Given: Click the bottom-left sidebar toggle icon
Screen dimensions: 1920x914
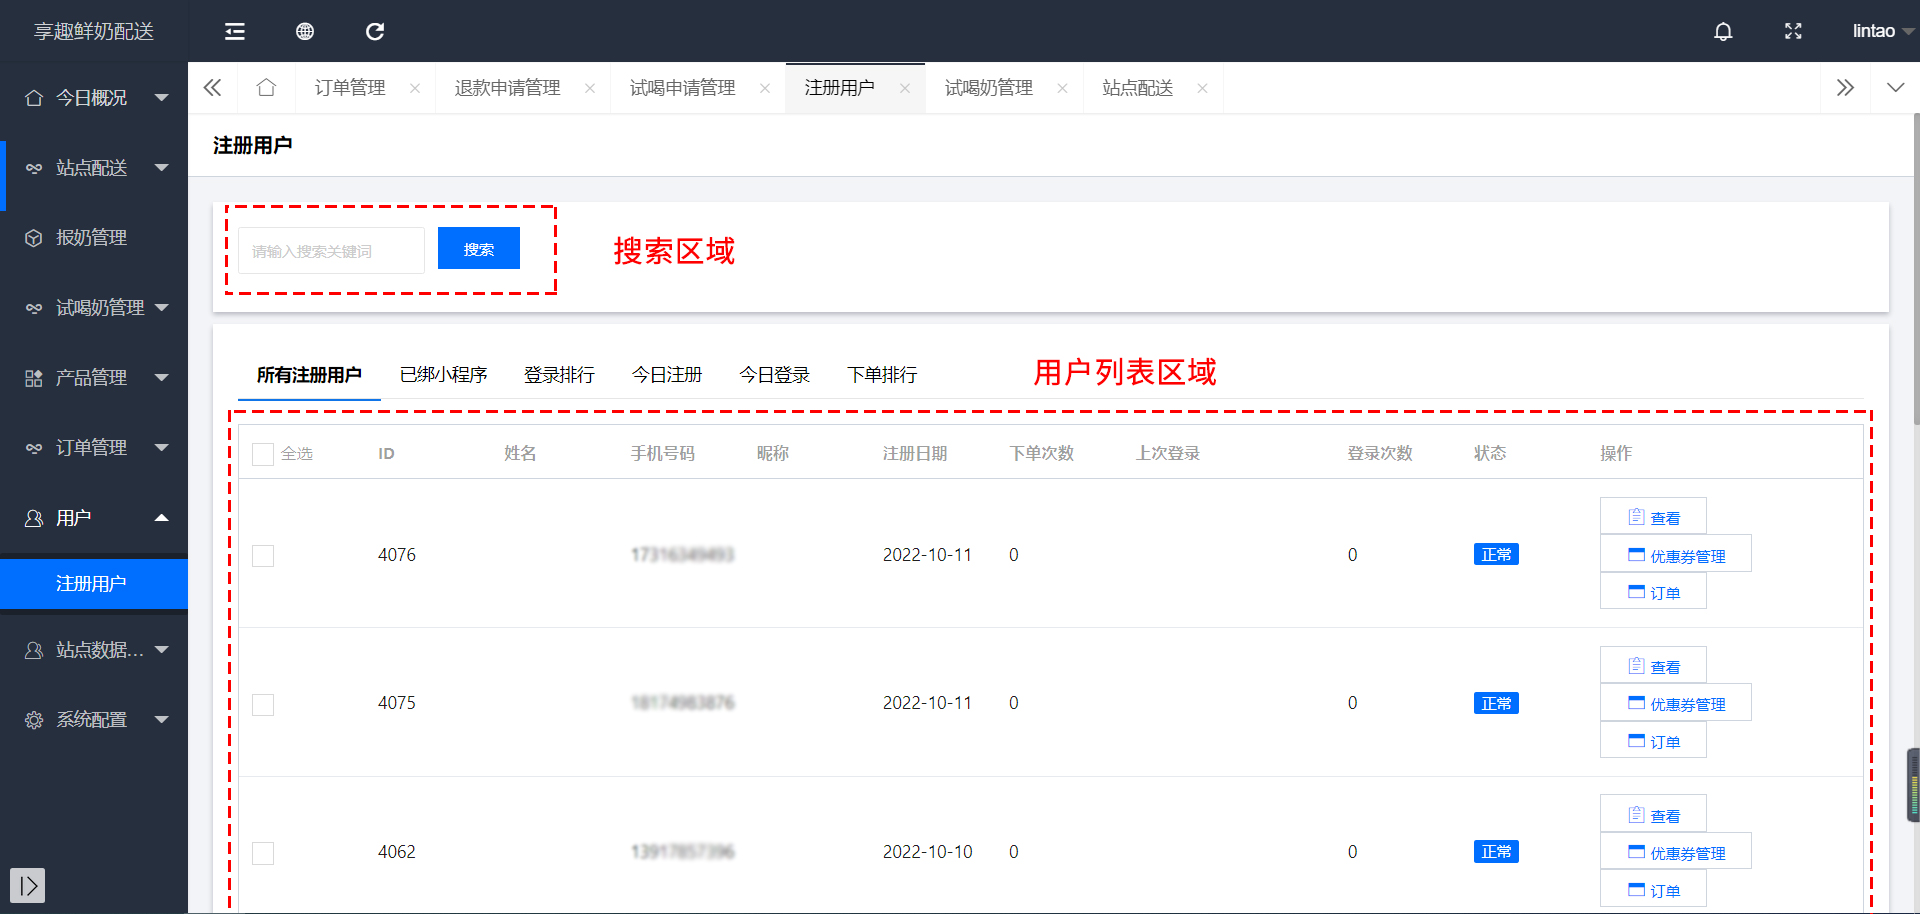Looking at the screenshot, I should coord(28,885).
